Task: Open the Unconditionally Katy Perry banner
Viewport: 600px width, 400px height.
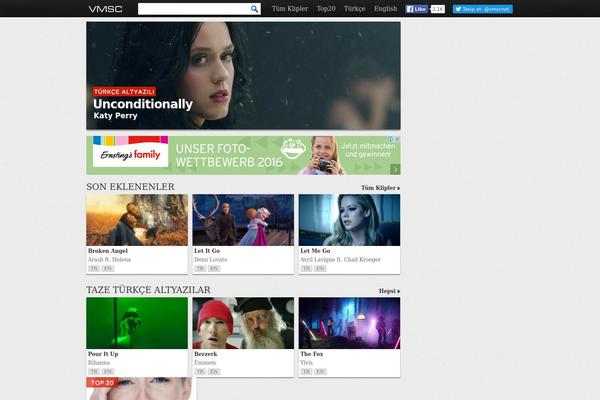Action: 243,75
